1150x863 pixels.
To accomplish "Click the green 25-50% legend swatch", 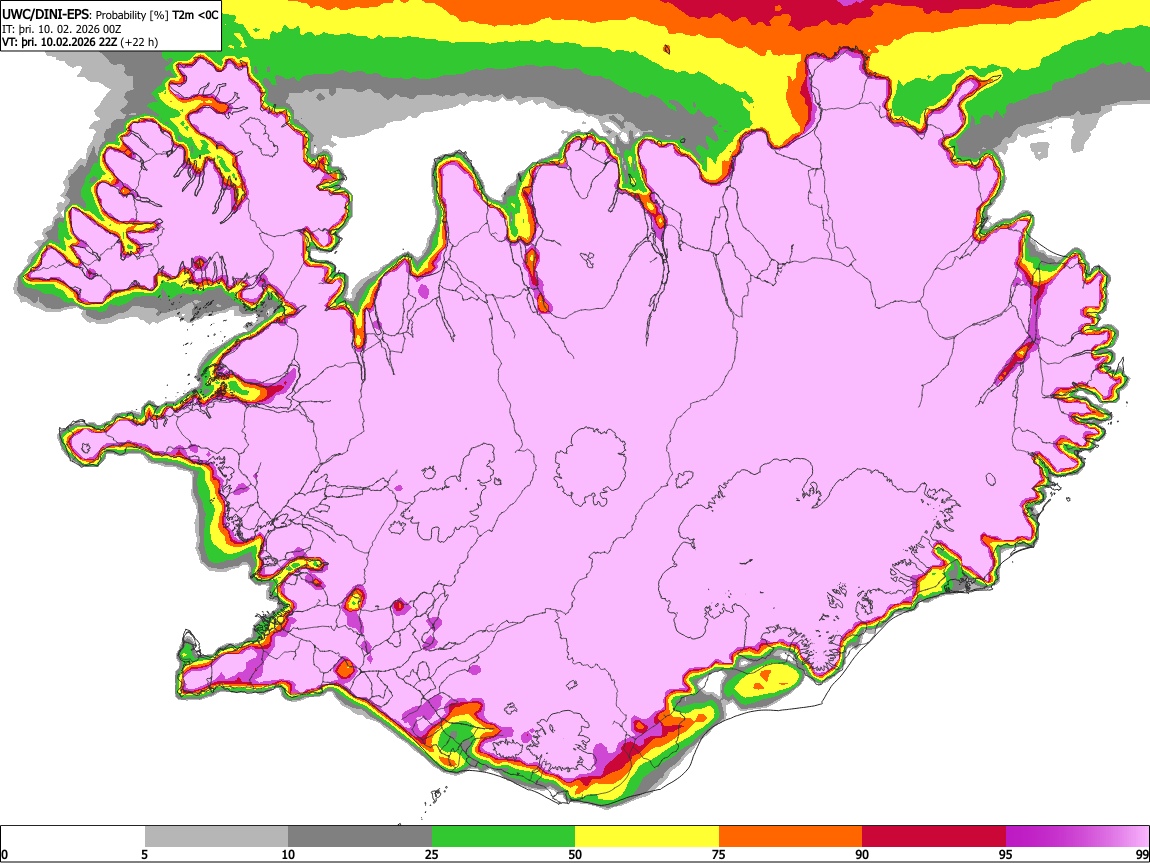I will point(503,837).
